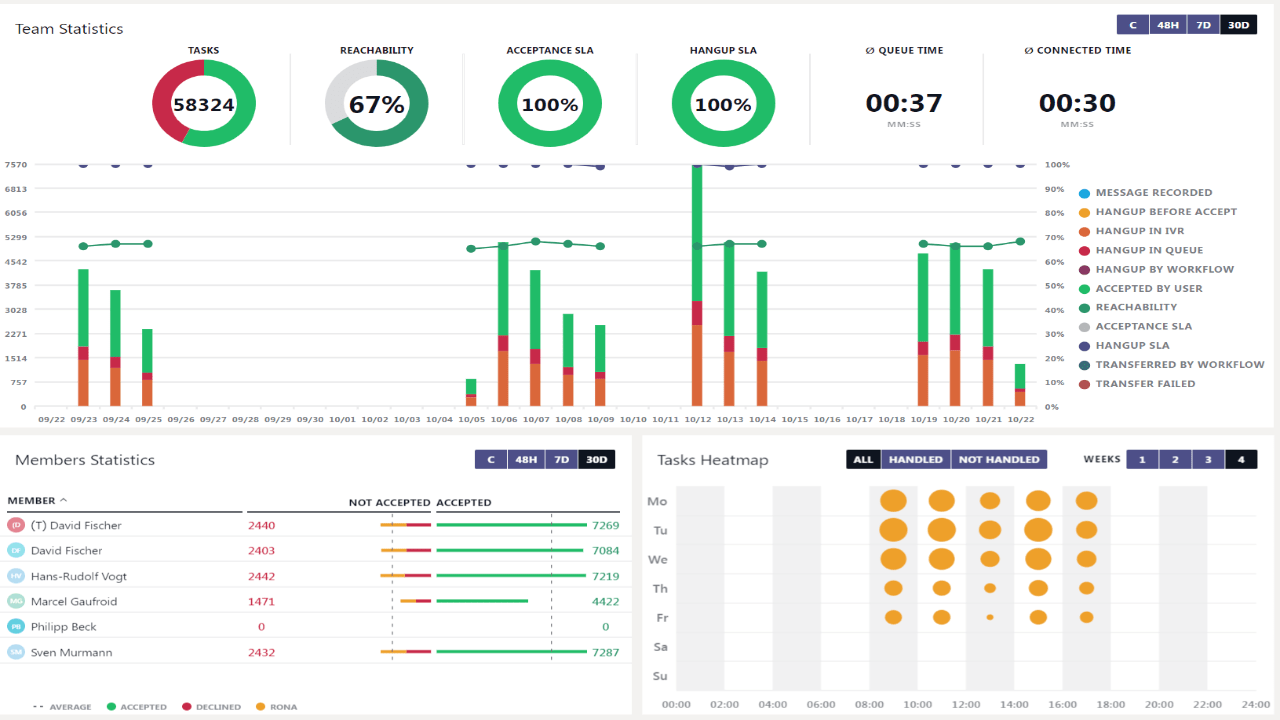The width and height of the screenshot is (1280, 720).
Task: Click the connected time value 00:30
Action: [x=1077, y=103]
